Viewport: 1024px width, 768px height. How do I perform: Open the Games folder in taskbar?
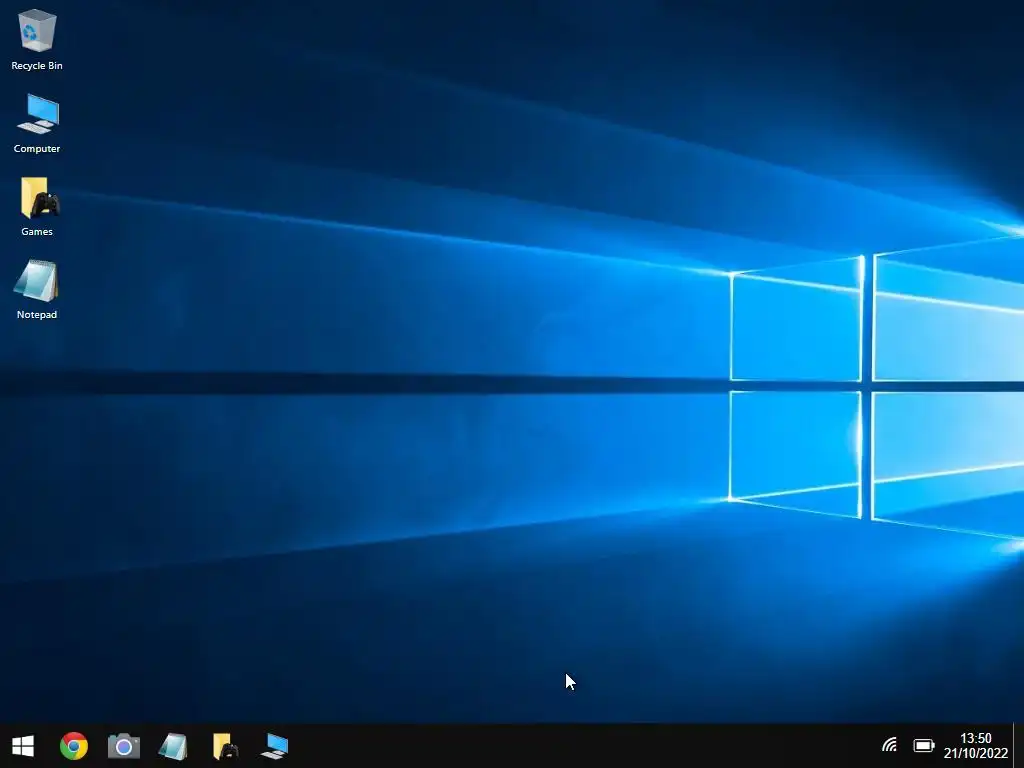coord(225,746)
